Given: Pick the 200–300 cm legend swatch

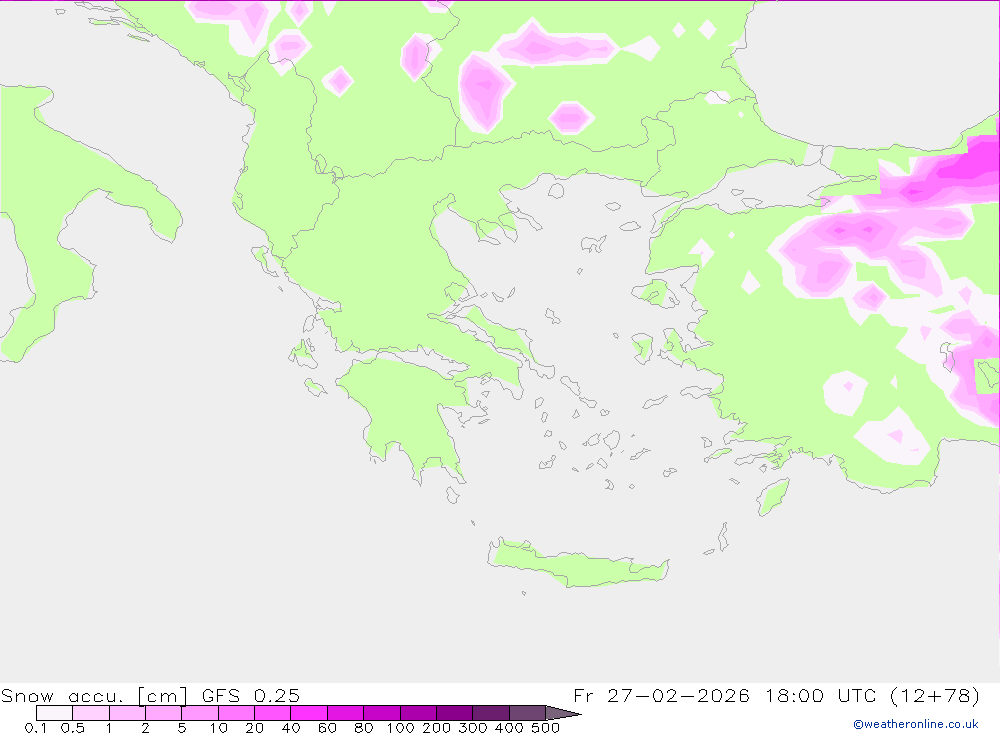Looking at the screenshot, I should 454,713.
